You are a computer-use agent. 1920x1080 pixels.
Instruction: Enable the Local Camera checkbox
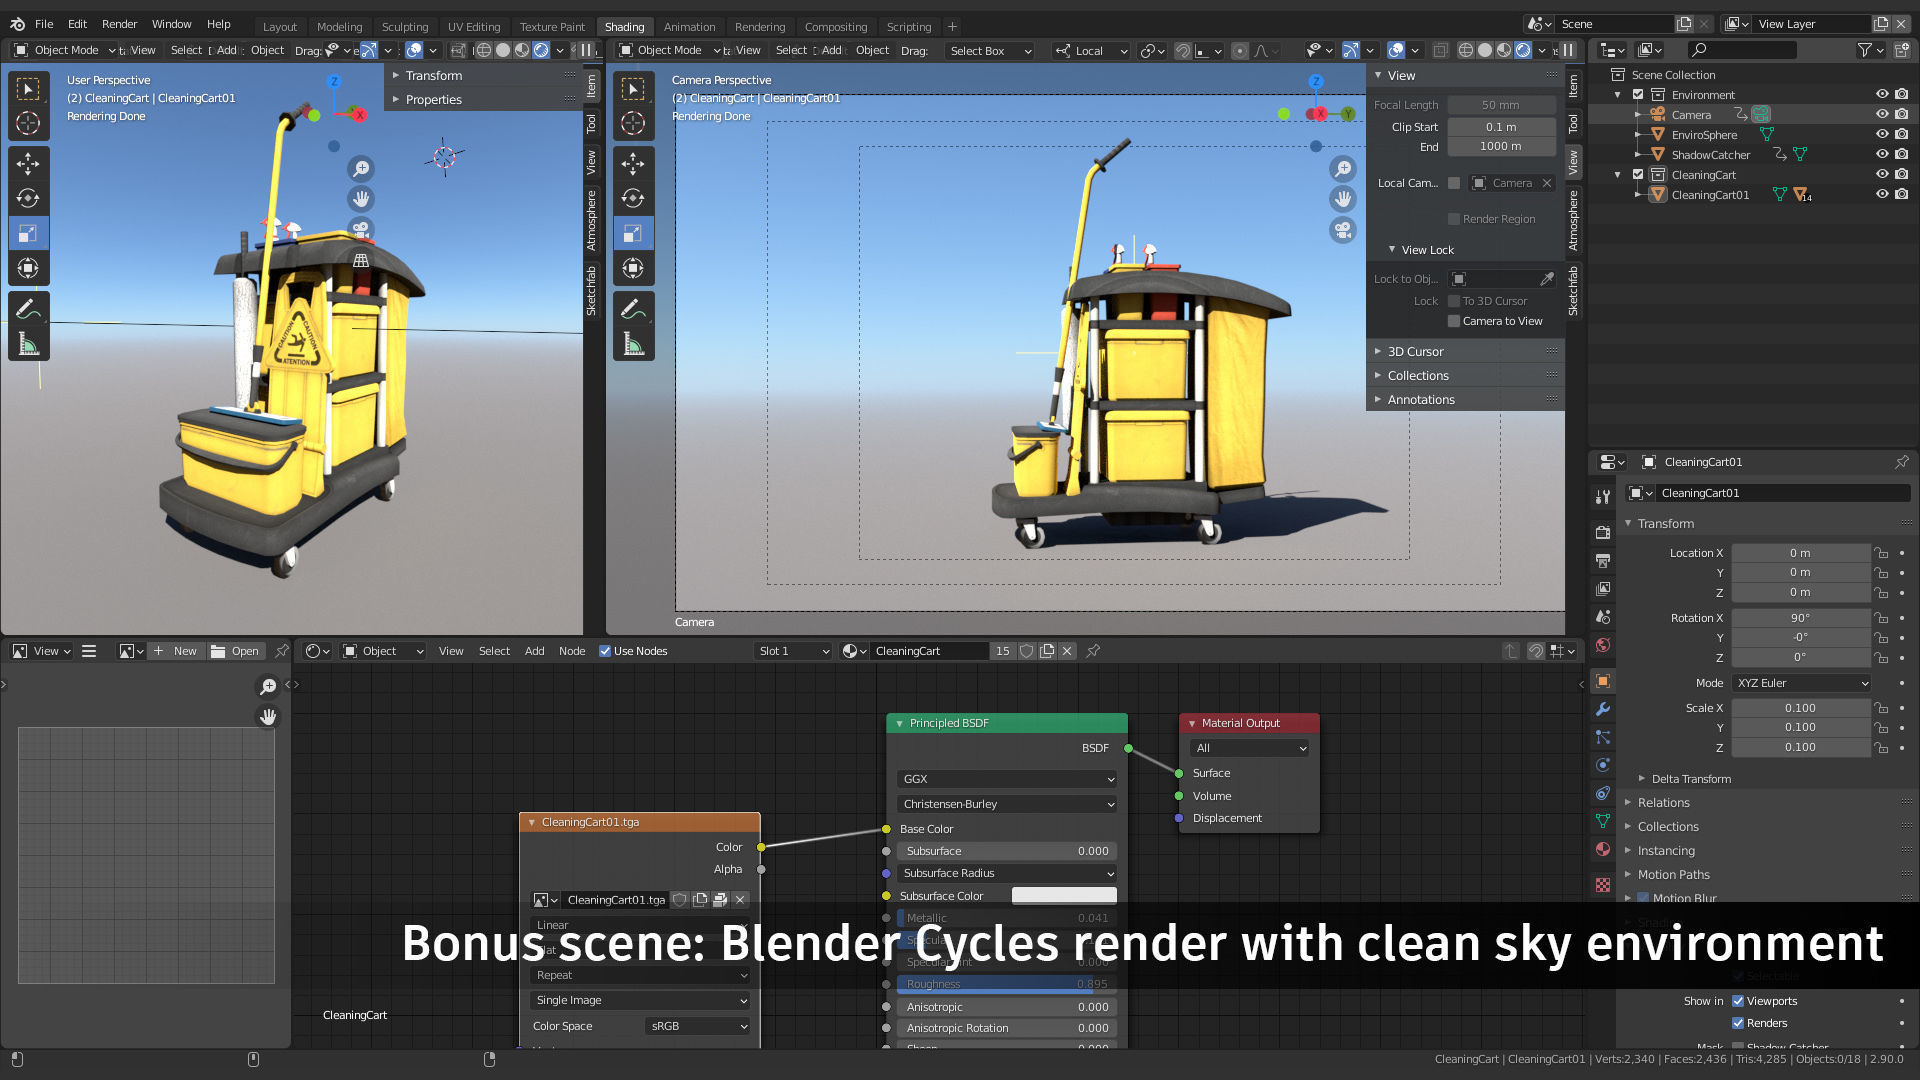coord(1454,183)
